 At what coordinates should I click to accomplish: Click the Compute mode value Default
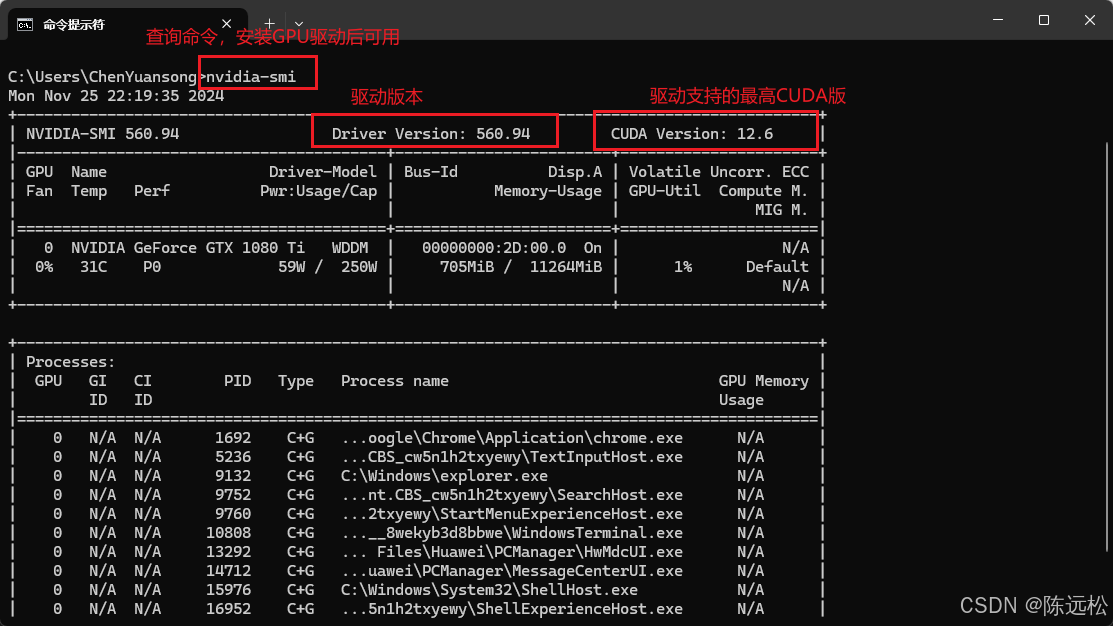777,267
